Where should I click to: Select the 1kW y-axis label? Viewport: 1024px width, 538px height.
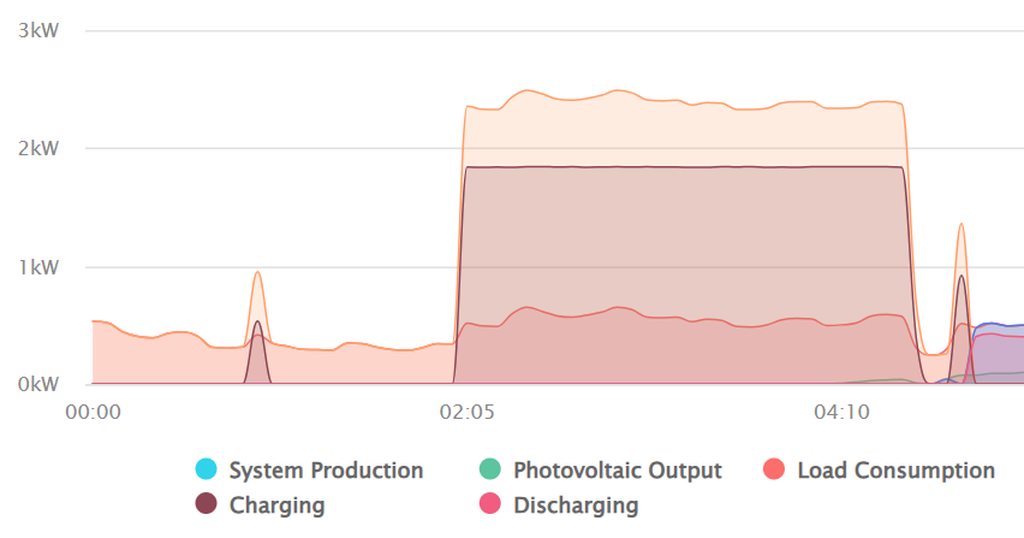click(39, 267)
